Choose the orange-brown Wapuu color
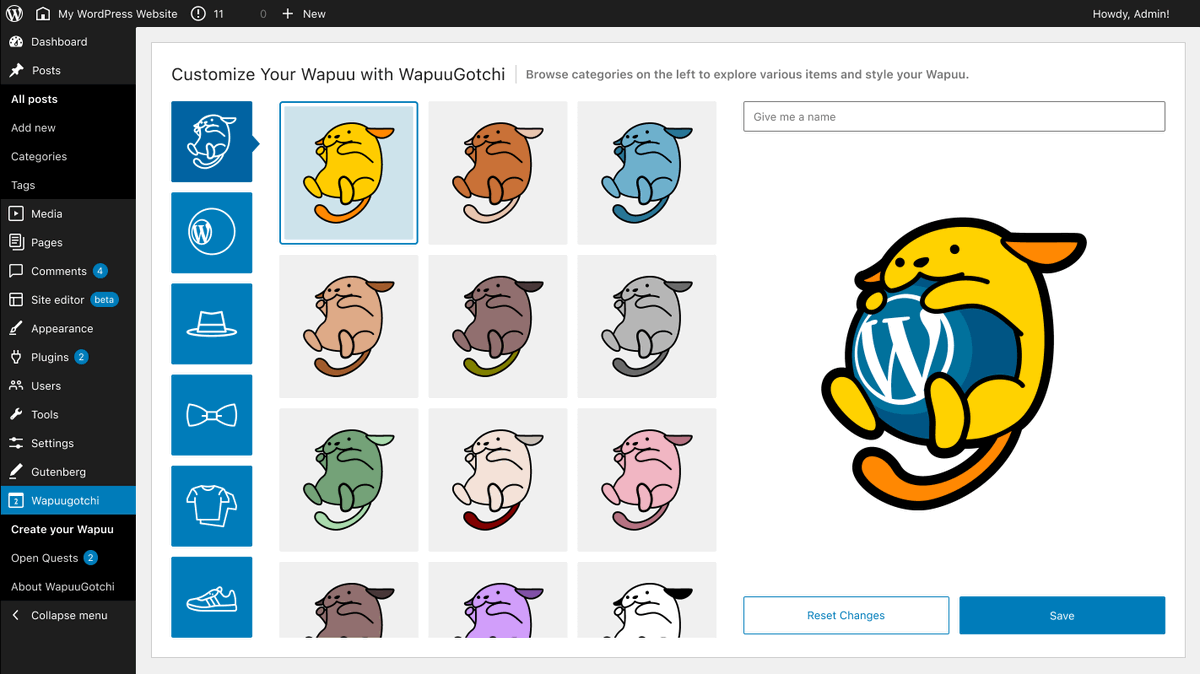1200x674 pixels. point(498,173)
